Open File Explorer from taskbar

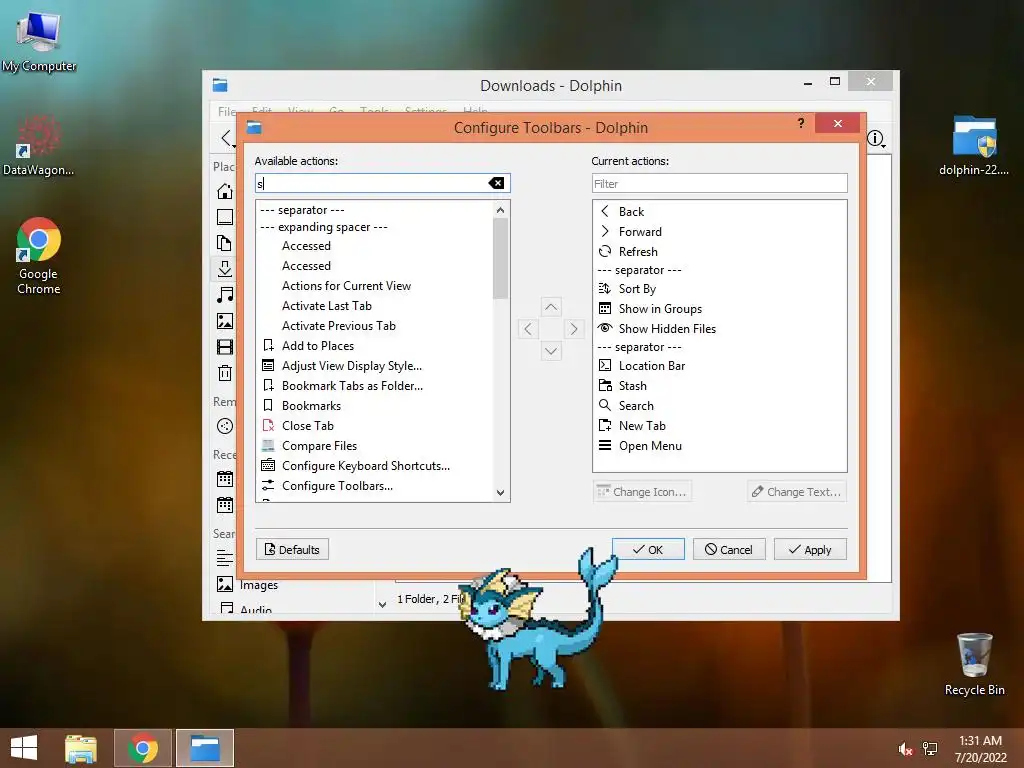[81, 748]
